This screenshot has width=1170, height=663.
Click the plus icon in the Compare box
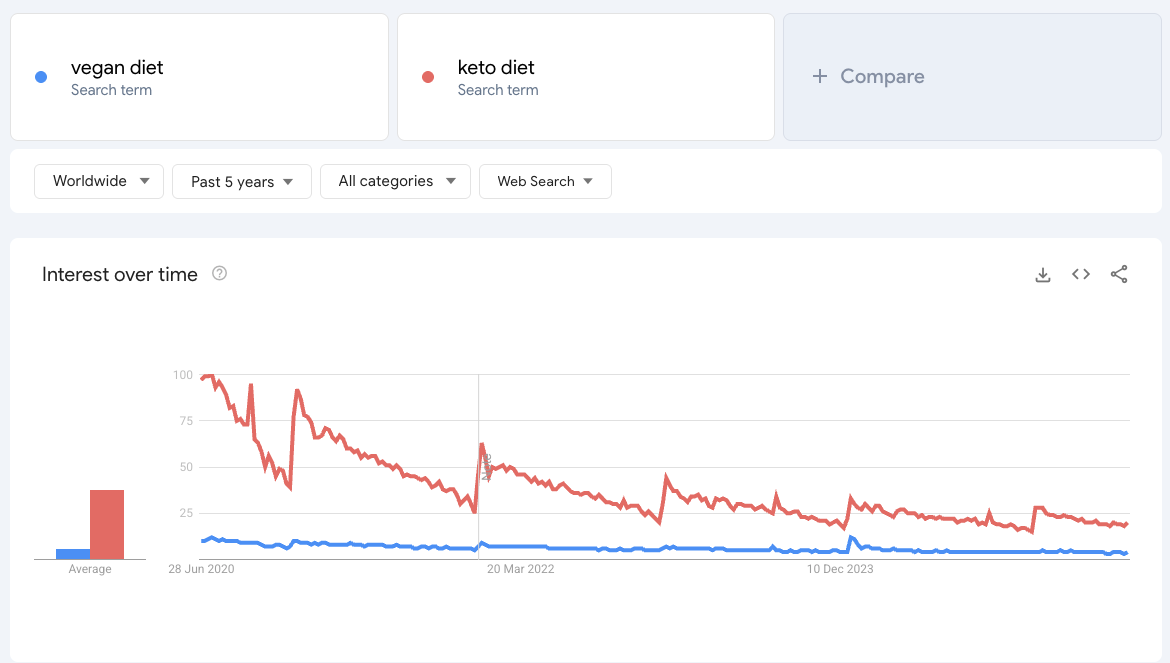[x=820, y=76]
